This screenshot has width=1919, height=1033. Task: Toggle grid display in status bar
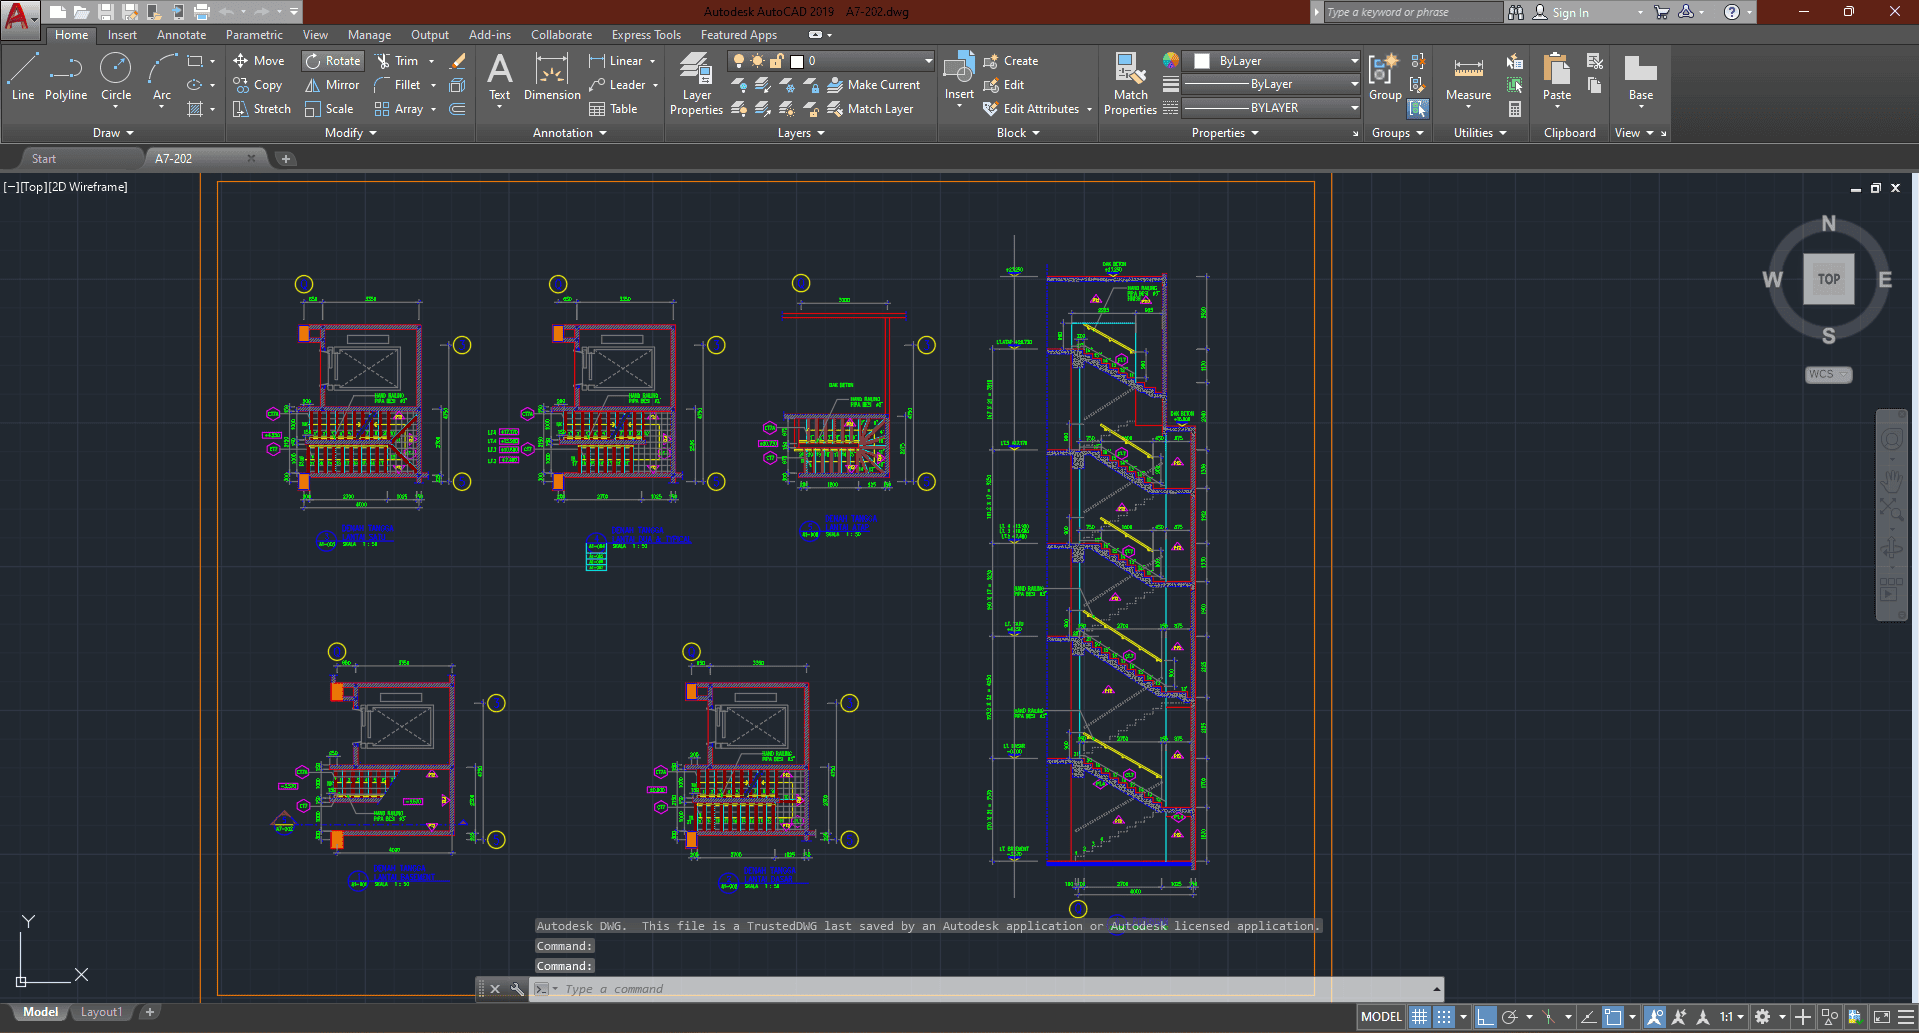[x=1419, y=1017]
